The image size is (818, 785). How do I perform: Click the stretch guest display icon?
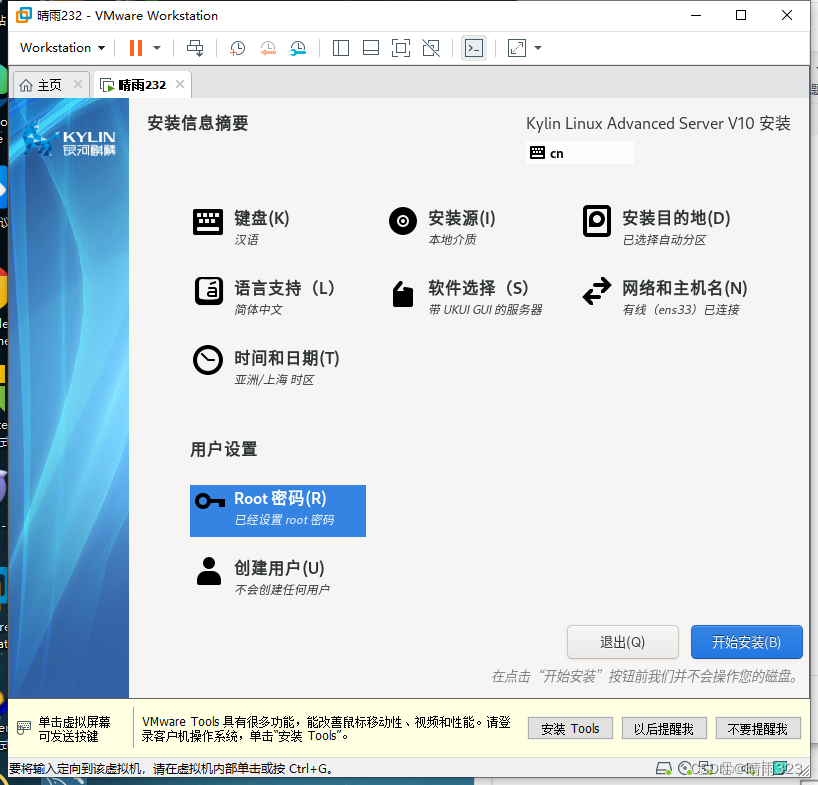tap(516, 48)
